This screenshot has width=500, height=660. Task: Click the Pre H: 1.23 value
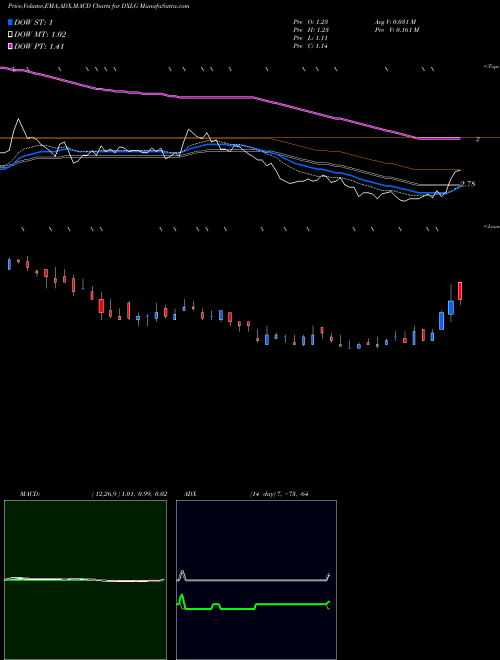click(311, 30)
